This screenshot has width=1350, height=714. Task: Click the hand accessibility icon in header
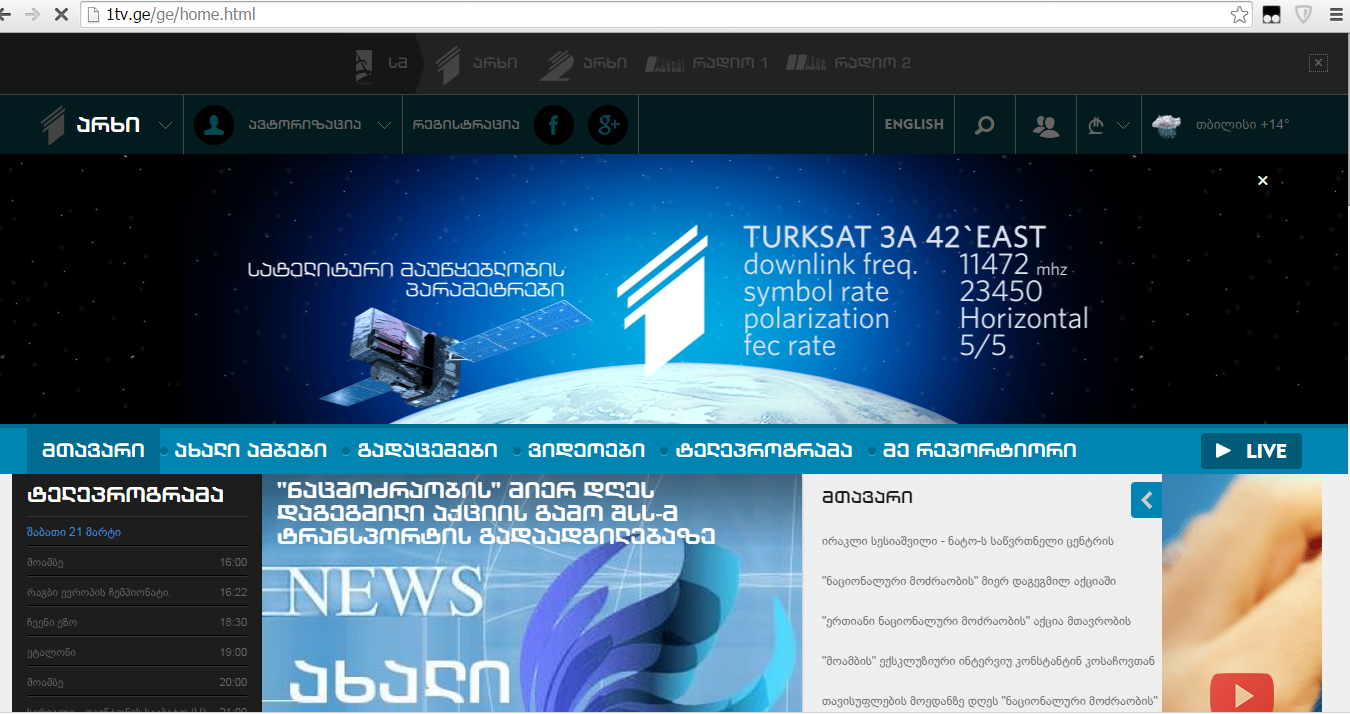point(1096,126)
